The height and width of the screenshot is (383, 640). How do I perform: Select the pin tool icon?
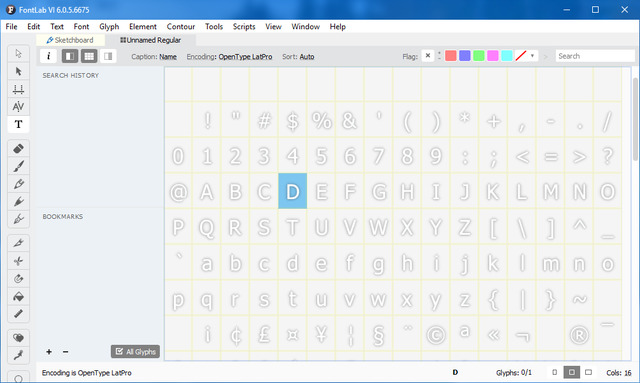tap(18, 356)
